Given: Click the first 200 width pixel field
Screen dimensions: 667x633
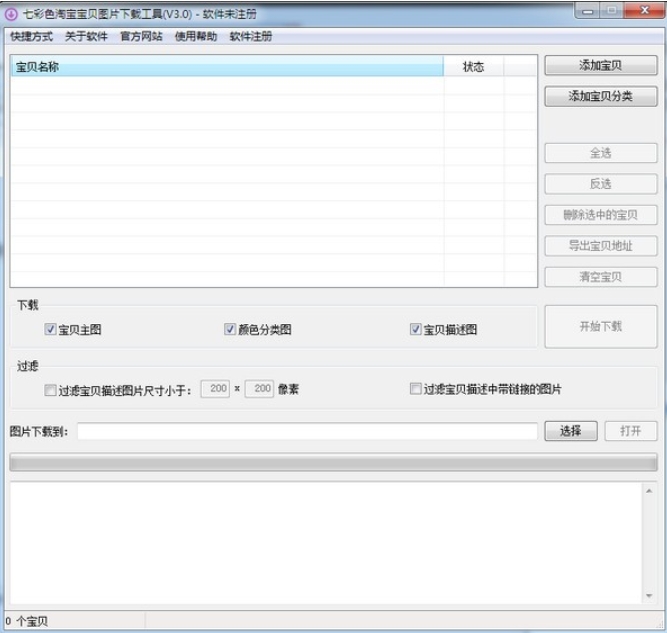Looking at the screenshot, I should 215,389.
